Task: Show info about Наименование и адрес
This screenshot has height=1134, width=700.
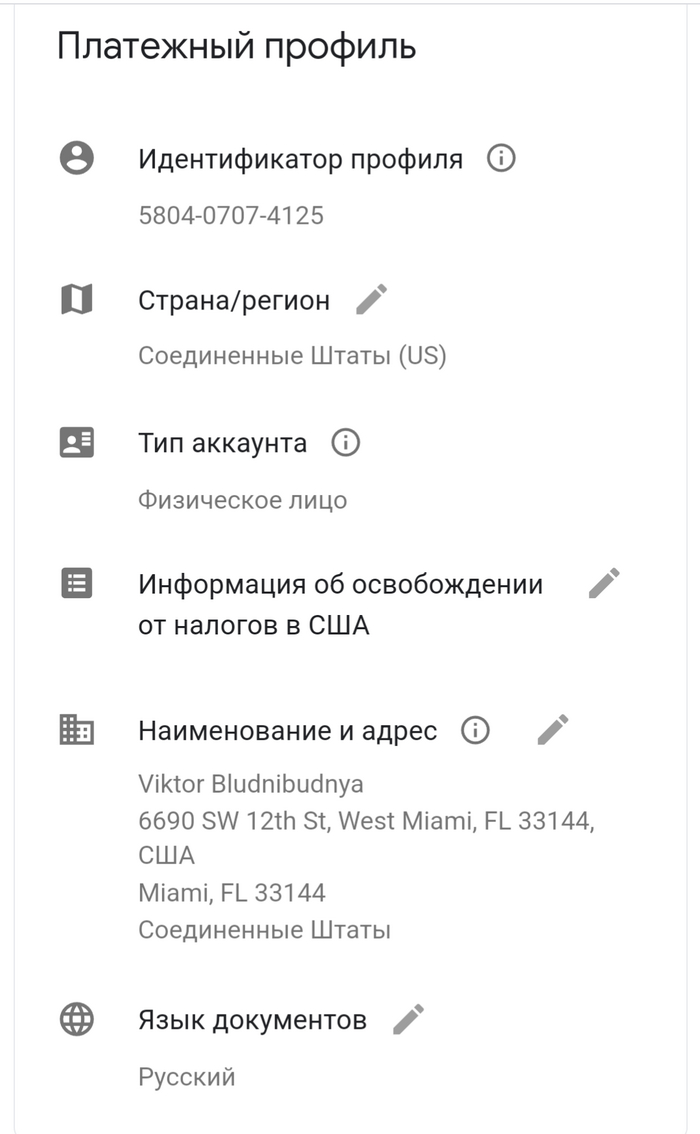Action: coord(475,731)
